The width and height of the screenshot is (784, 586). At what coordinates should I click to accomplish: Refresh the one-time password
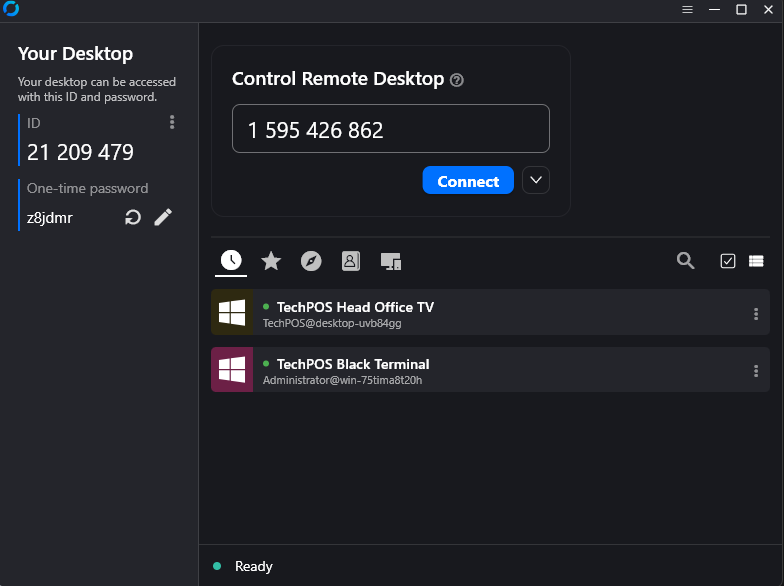click(133, 217)
